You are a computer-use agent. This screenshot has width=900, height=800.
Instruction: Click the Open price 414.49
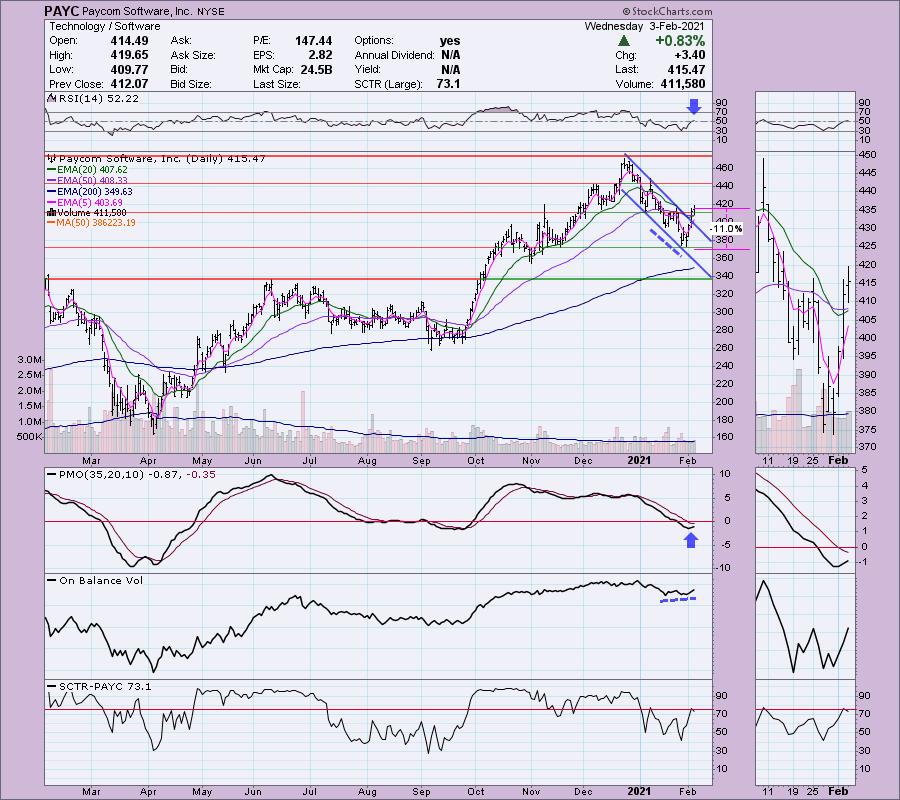(x=129, y=41)
